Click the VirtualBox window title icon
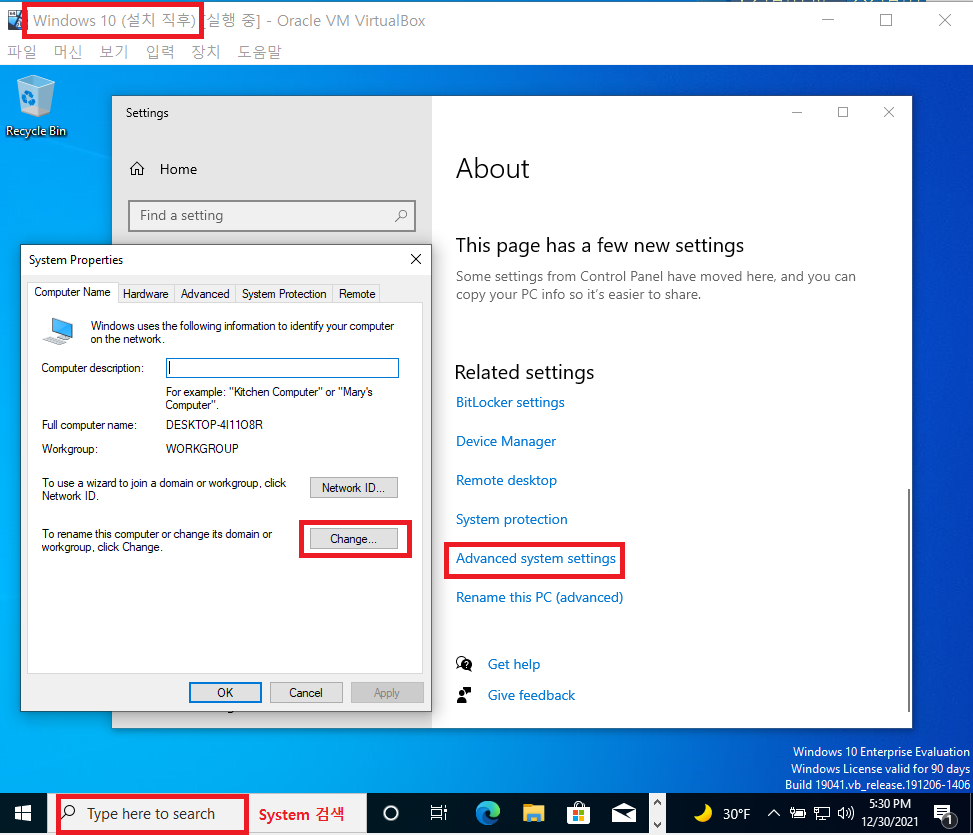The image size is (973, 835). 15,20
